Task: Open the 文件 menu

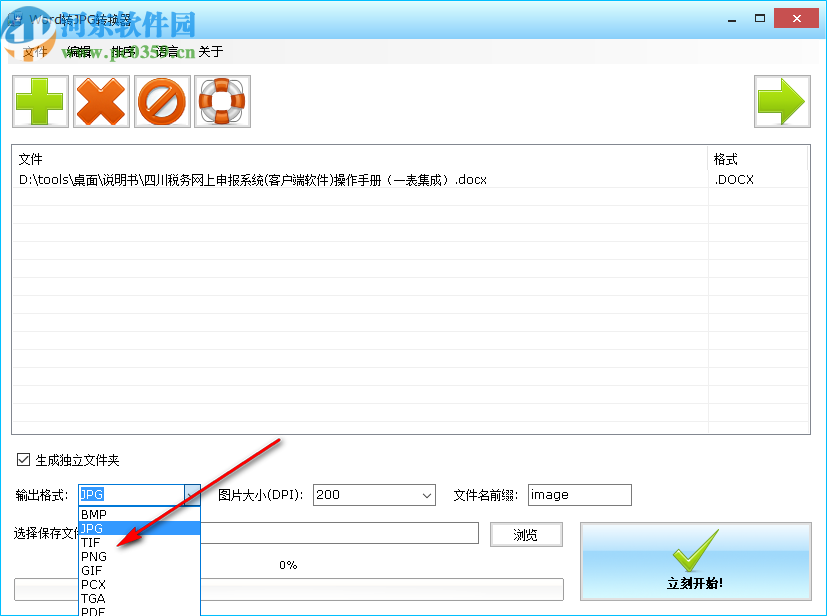Action: point(33,52)
